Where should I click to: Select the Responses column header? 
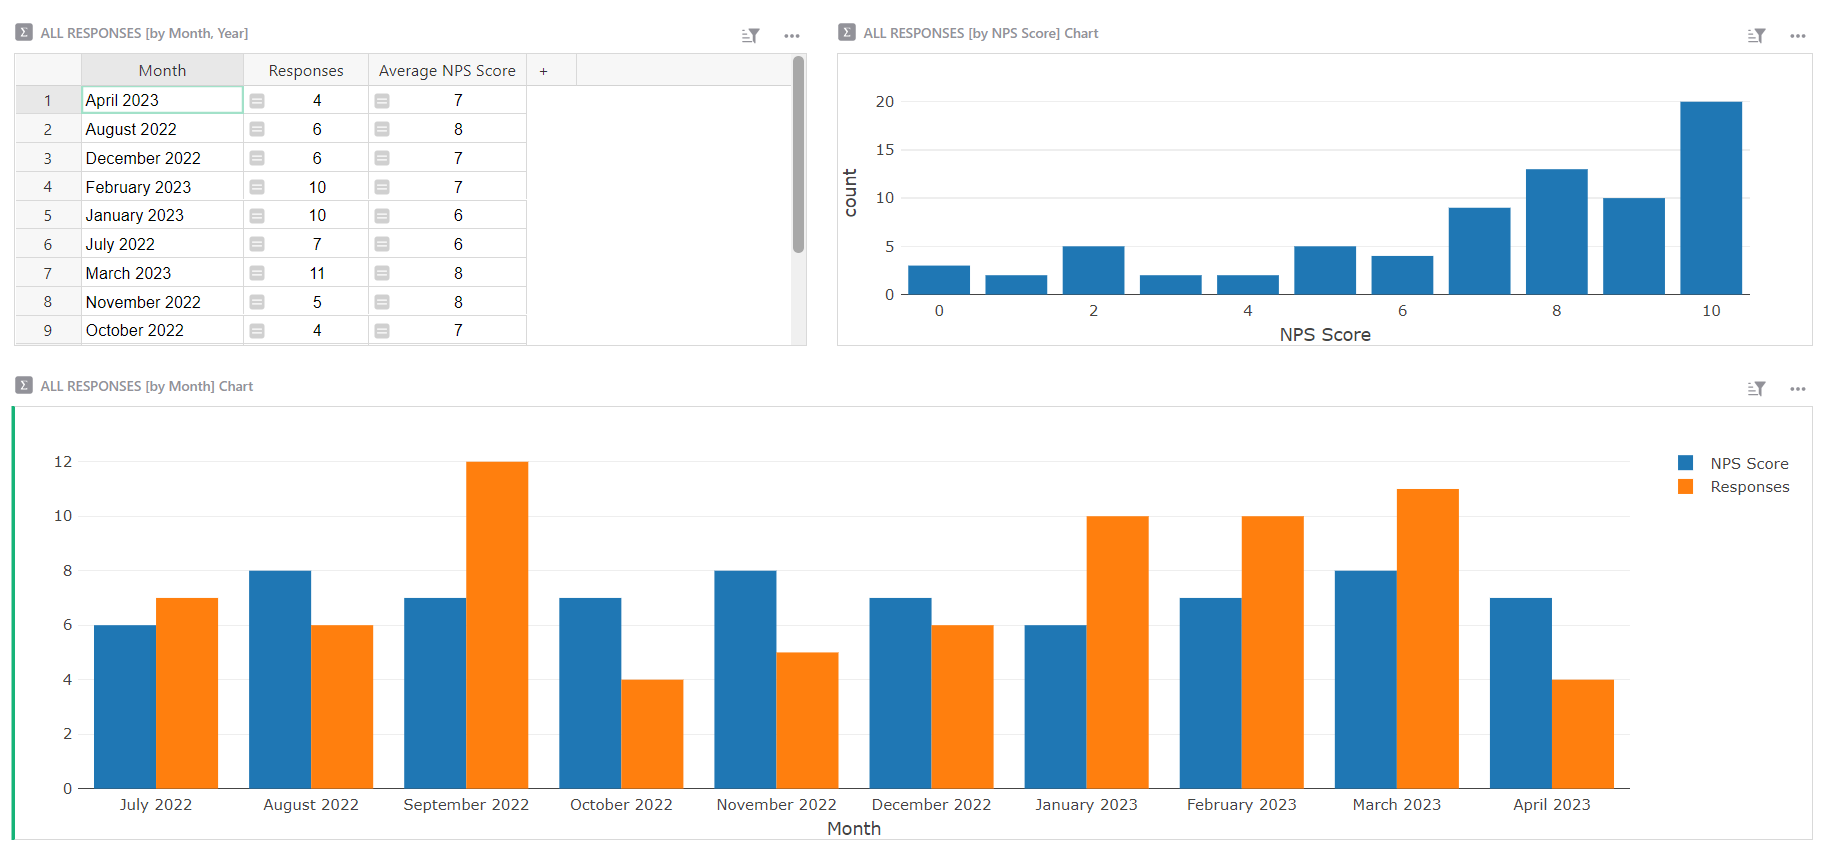click(x=306, y=71)
